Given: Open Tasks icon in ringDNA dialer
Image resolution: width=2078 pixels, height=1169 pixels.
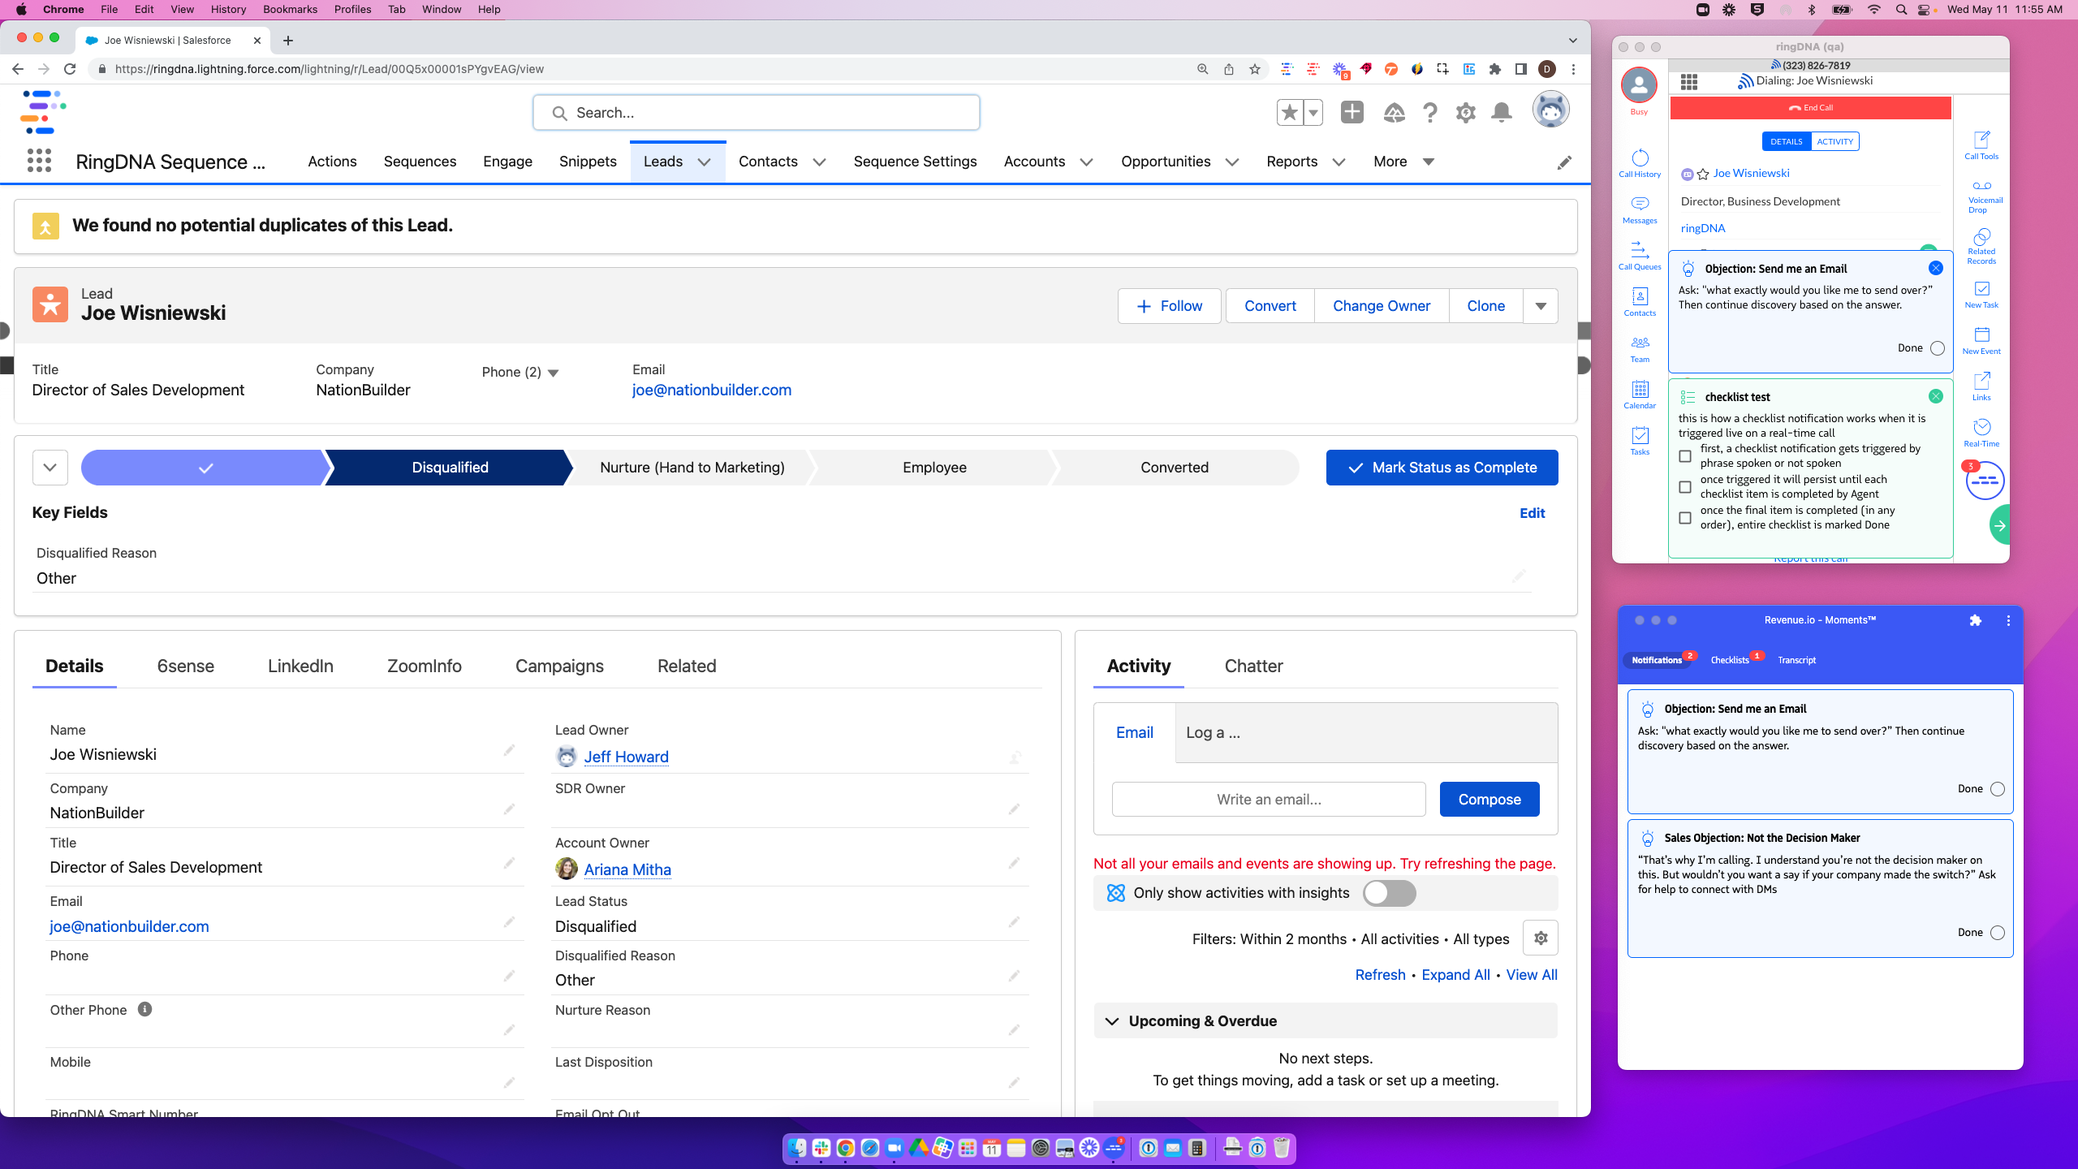Looking at the screenshot, I should (x=1639, y=440).
